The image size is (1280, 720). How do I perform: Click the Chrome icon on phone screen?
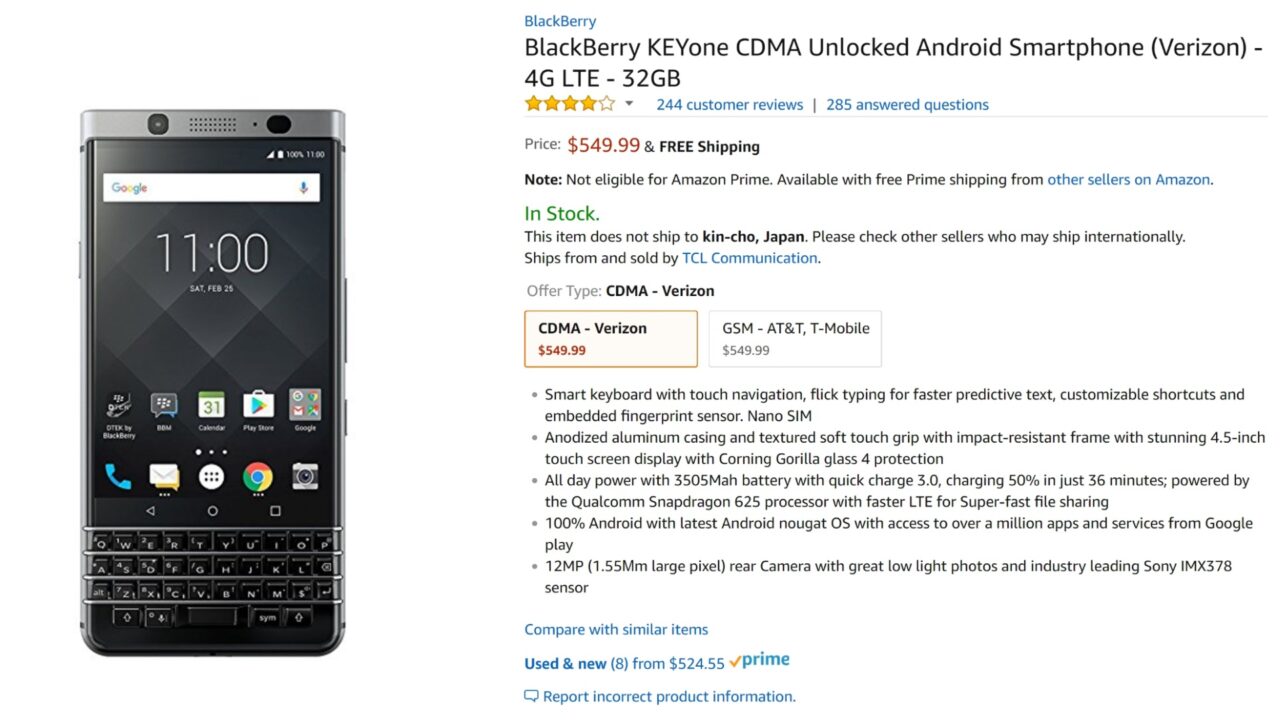[258, 477]
